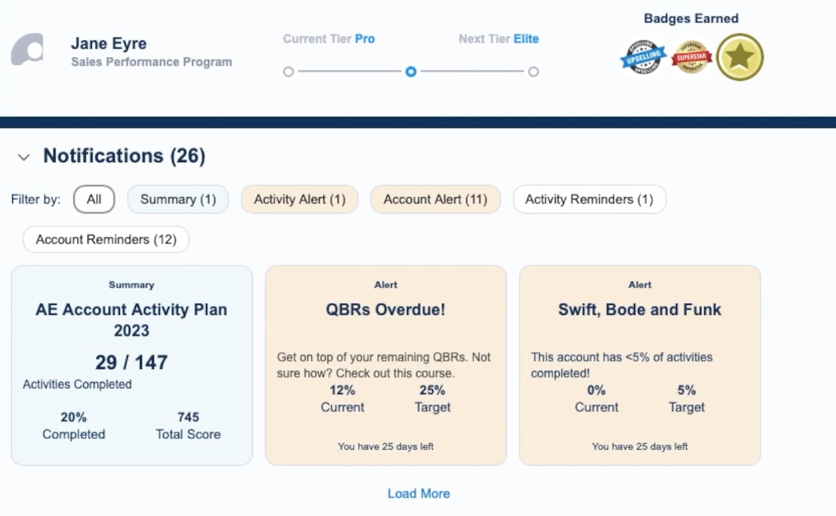Click the gold star badge icon
Image resolution: width=836 pixels, height=516 pixels.
coord(739,57)
